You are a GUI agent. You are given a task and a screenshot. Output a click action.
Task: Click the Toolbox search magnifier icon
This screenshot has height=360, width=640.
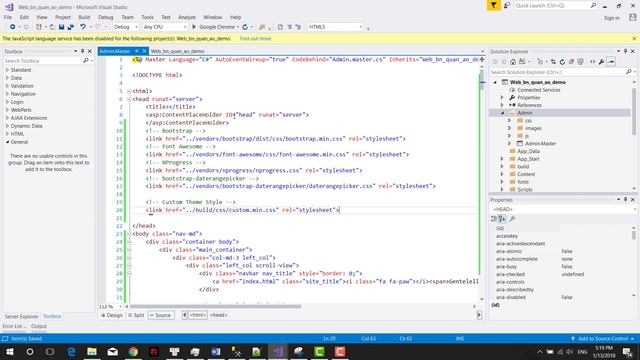86,61
